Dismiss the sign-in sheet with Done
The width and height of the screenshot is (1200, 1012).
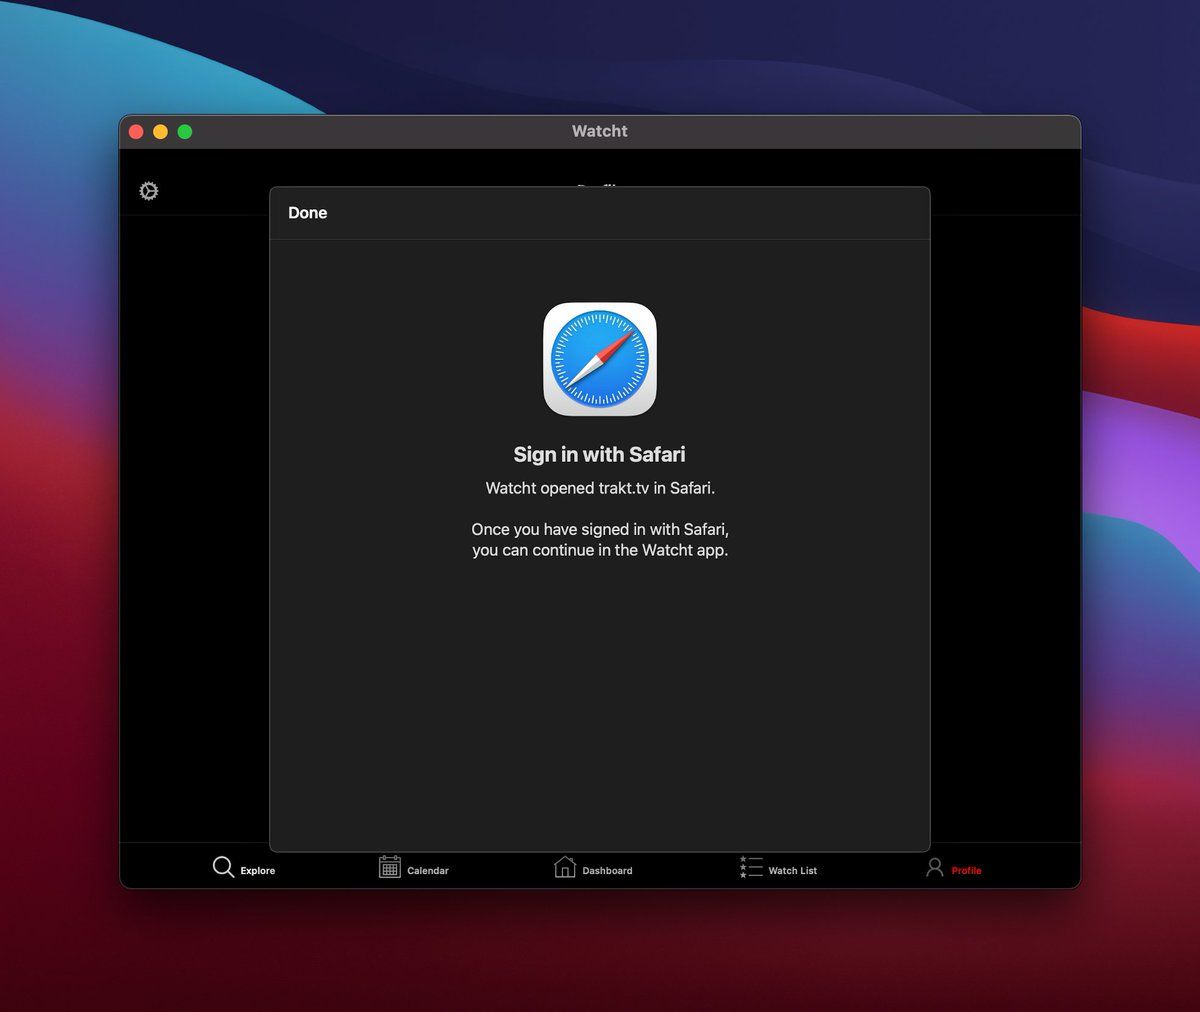coord(308,213)
